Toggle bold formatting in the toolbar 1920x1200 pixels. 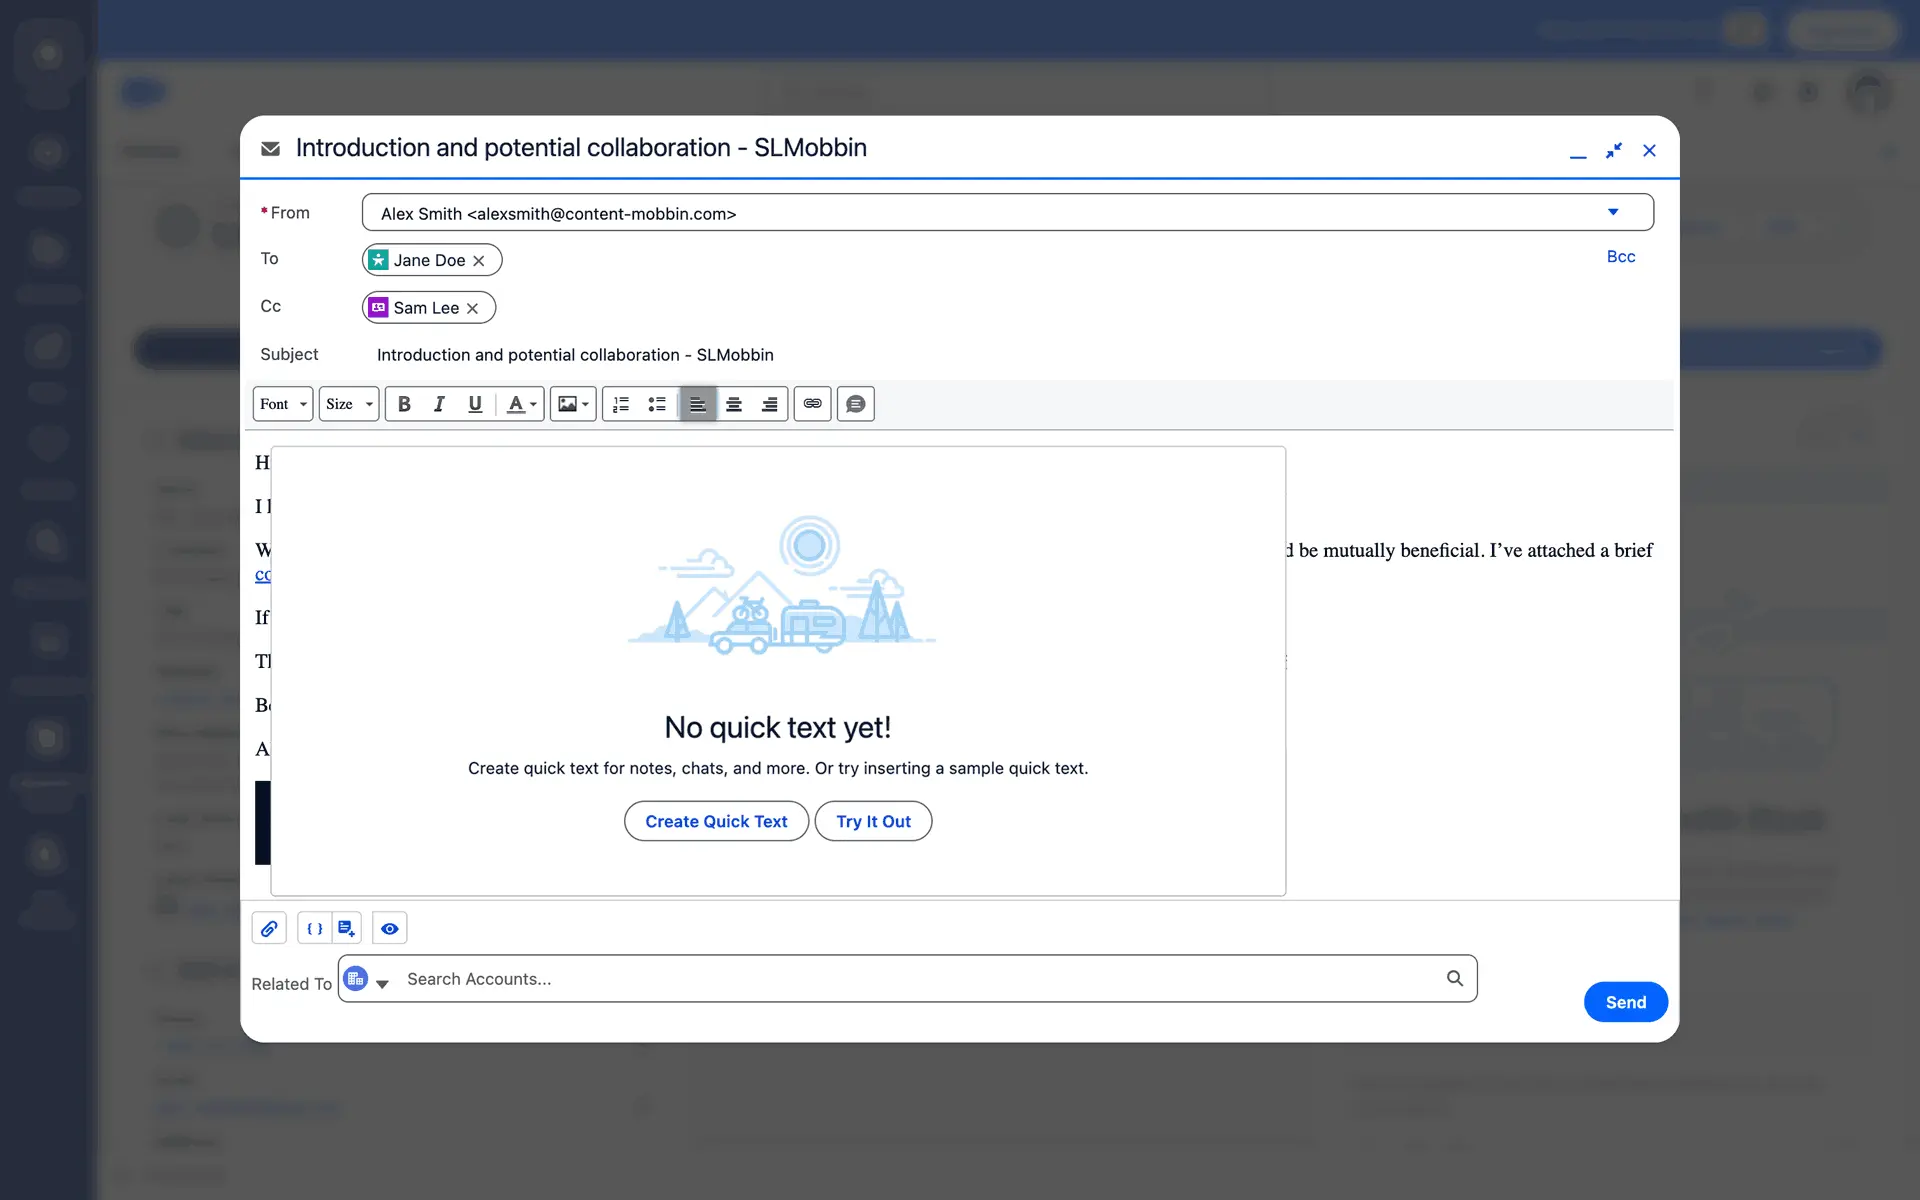pyautogui.click(x=404, y=404)
